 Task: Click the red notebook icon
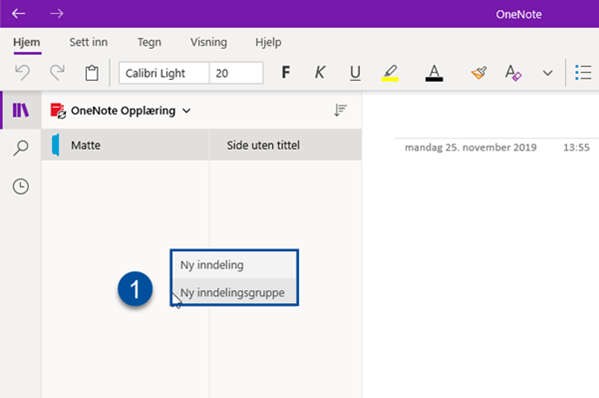[58, 111]
